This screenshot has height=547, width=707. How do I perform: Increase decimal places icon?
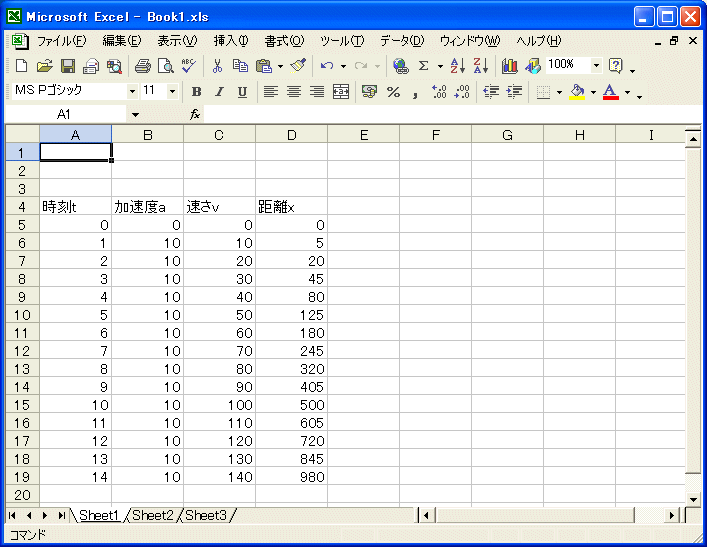coord(439,92)
